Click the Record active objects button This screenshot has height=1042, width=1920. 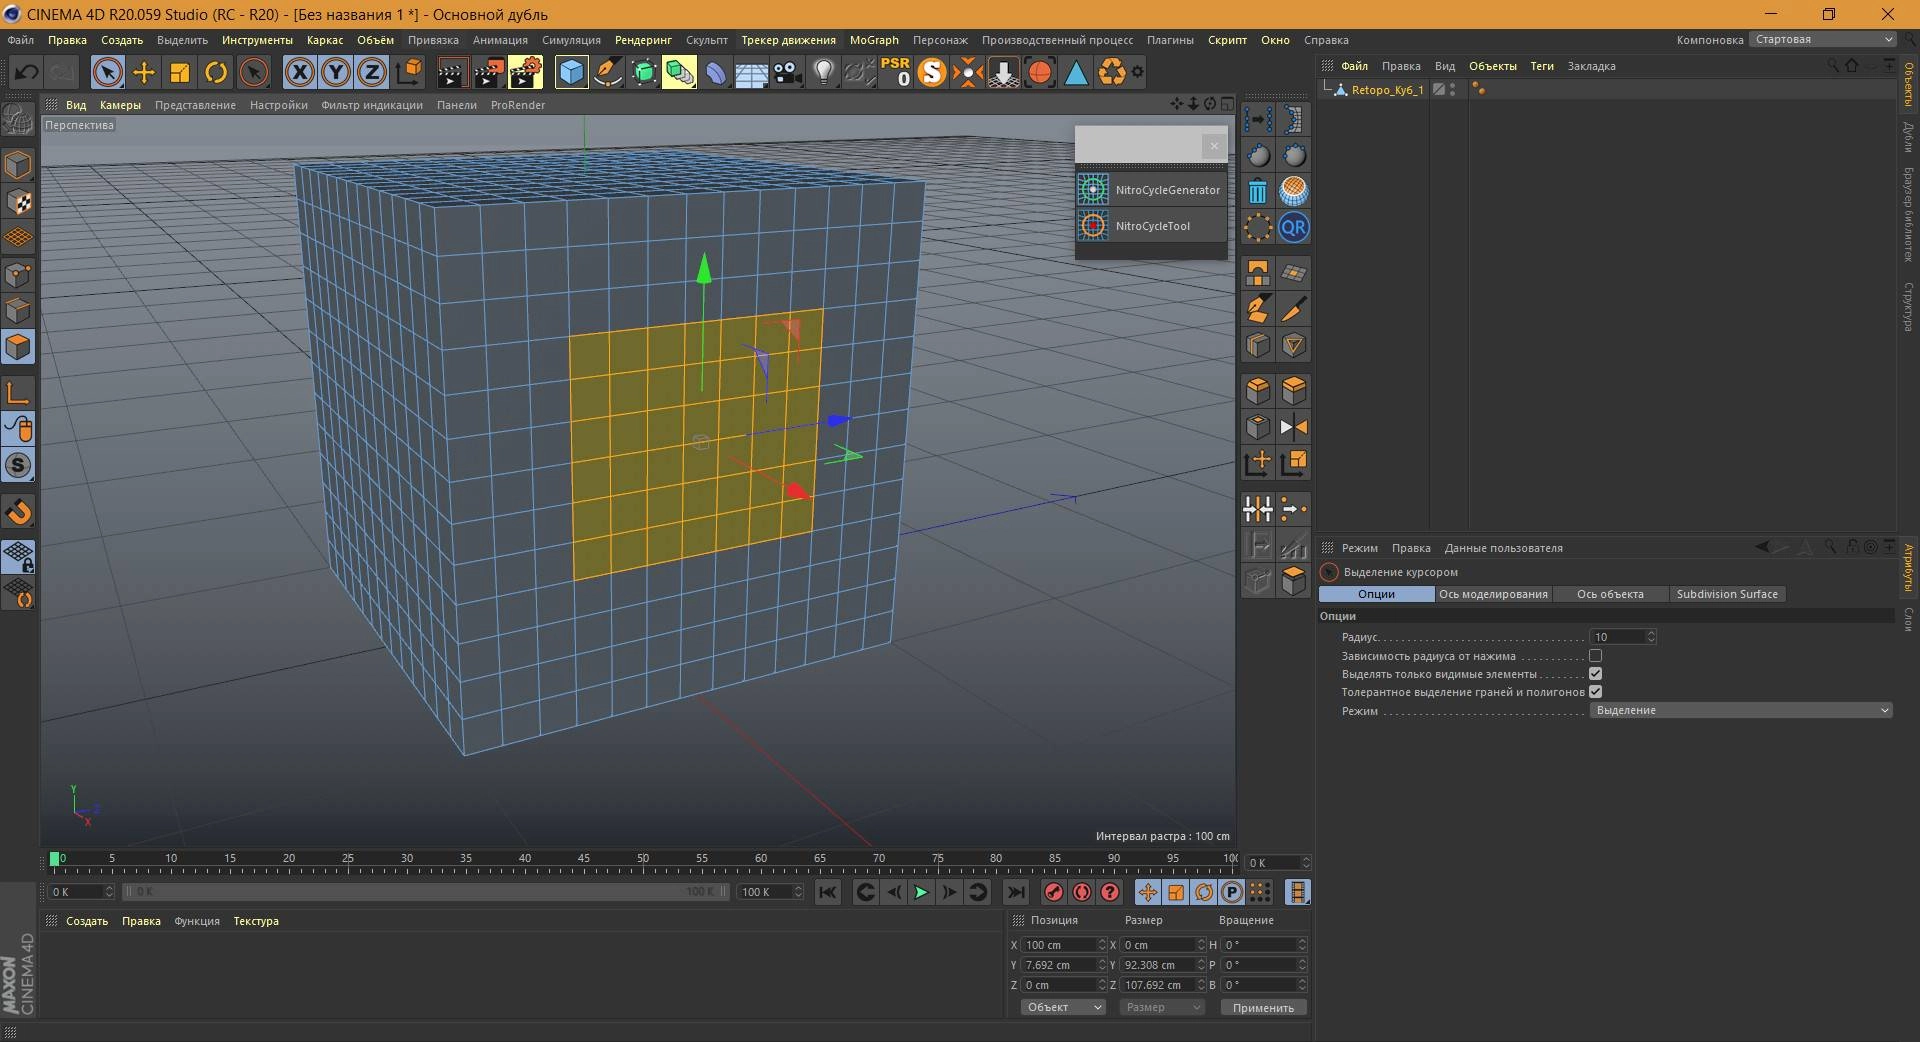(1053, 892)
